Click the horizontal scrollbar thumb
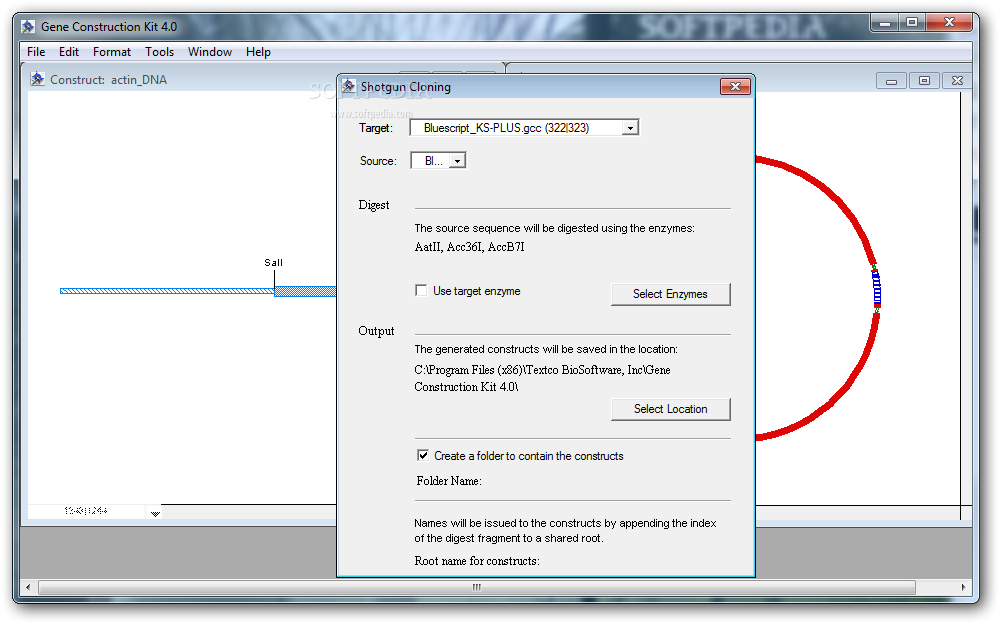Image resolution: width=1000 pixels, height=624 pixels. [x=476, y=587]
